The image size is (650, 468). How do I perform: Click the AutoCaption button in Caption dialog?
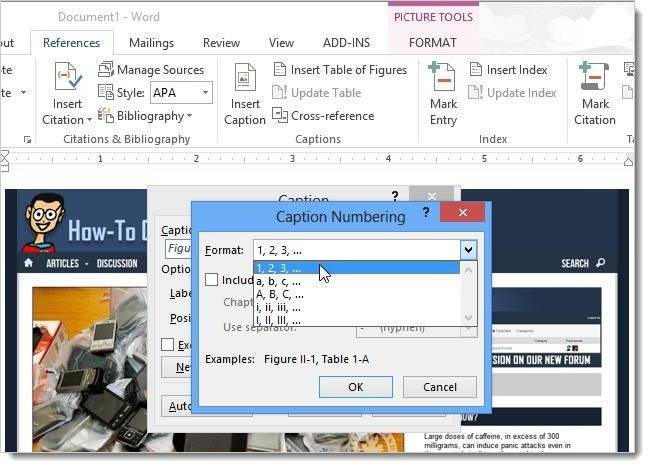pyautogui.click(x=177, y=406)
